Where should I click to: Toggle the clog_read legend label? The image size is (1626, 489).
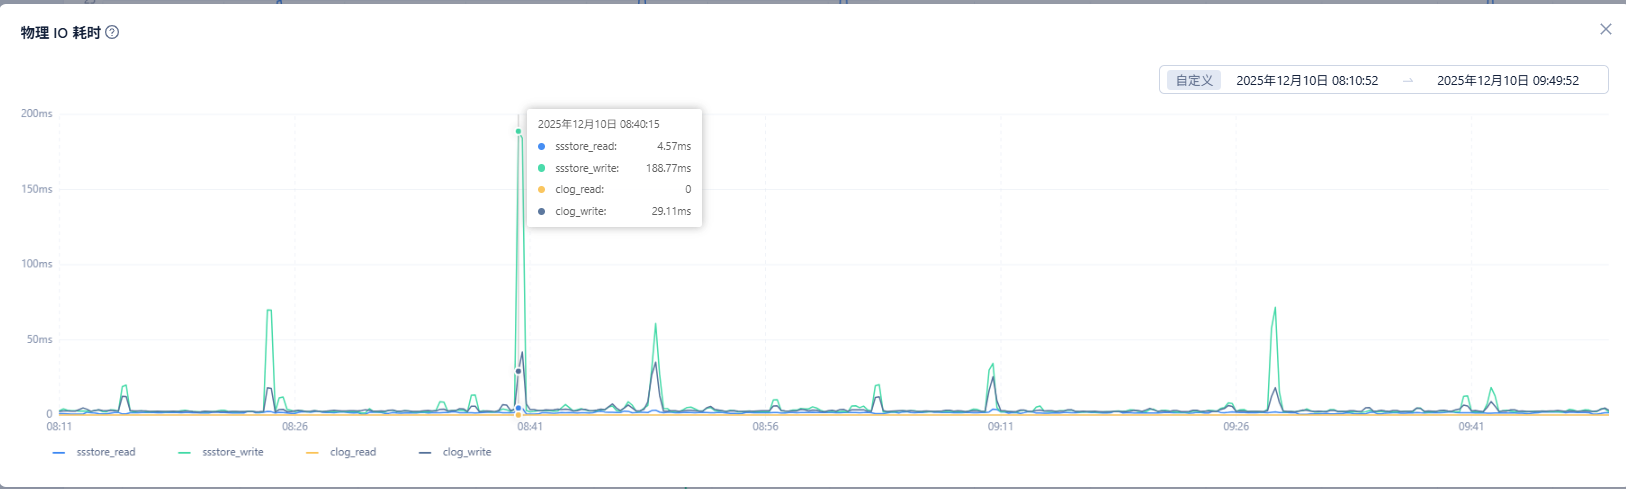tap(353, 452)
